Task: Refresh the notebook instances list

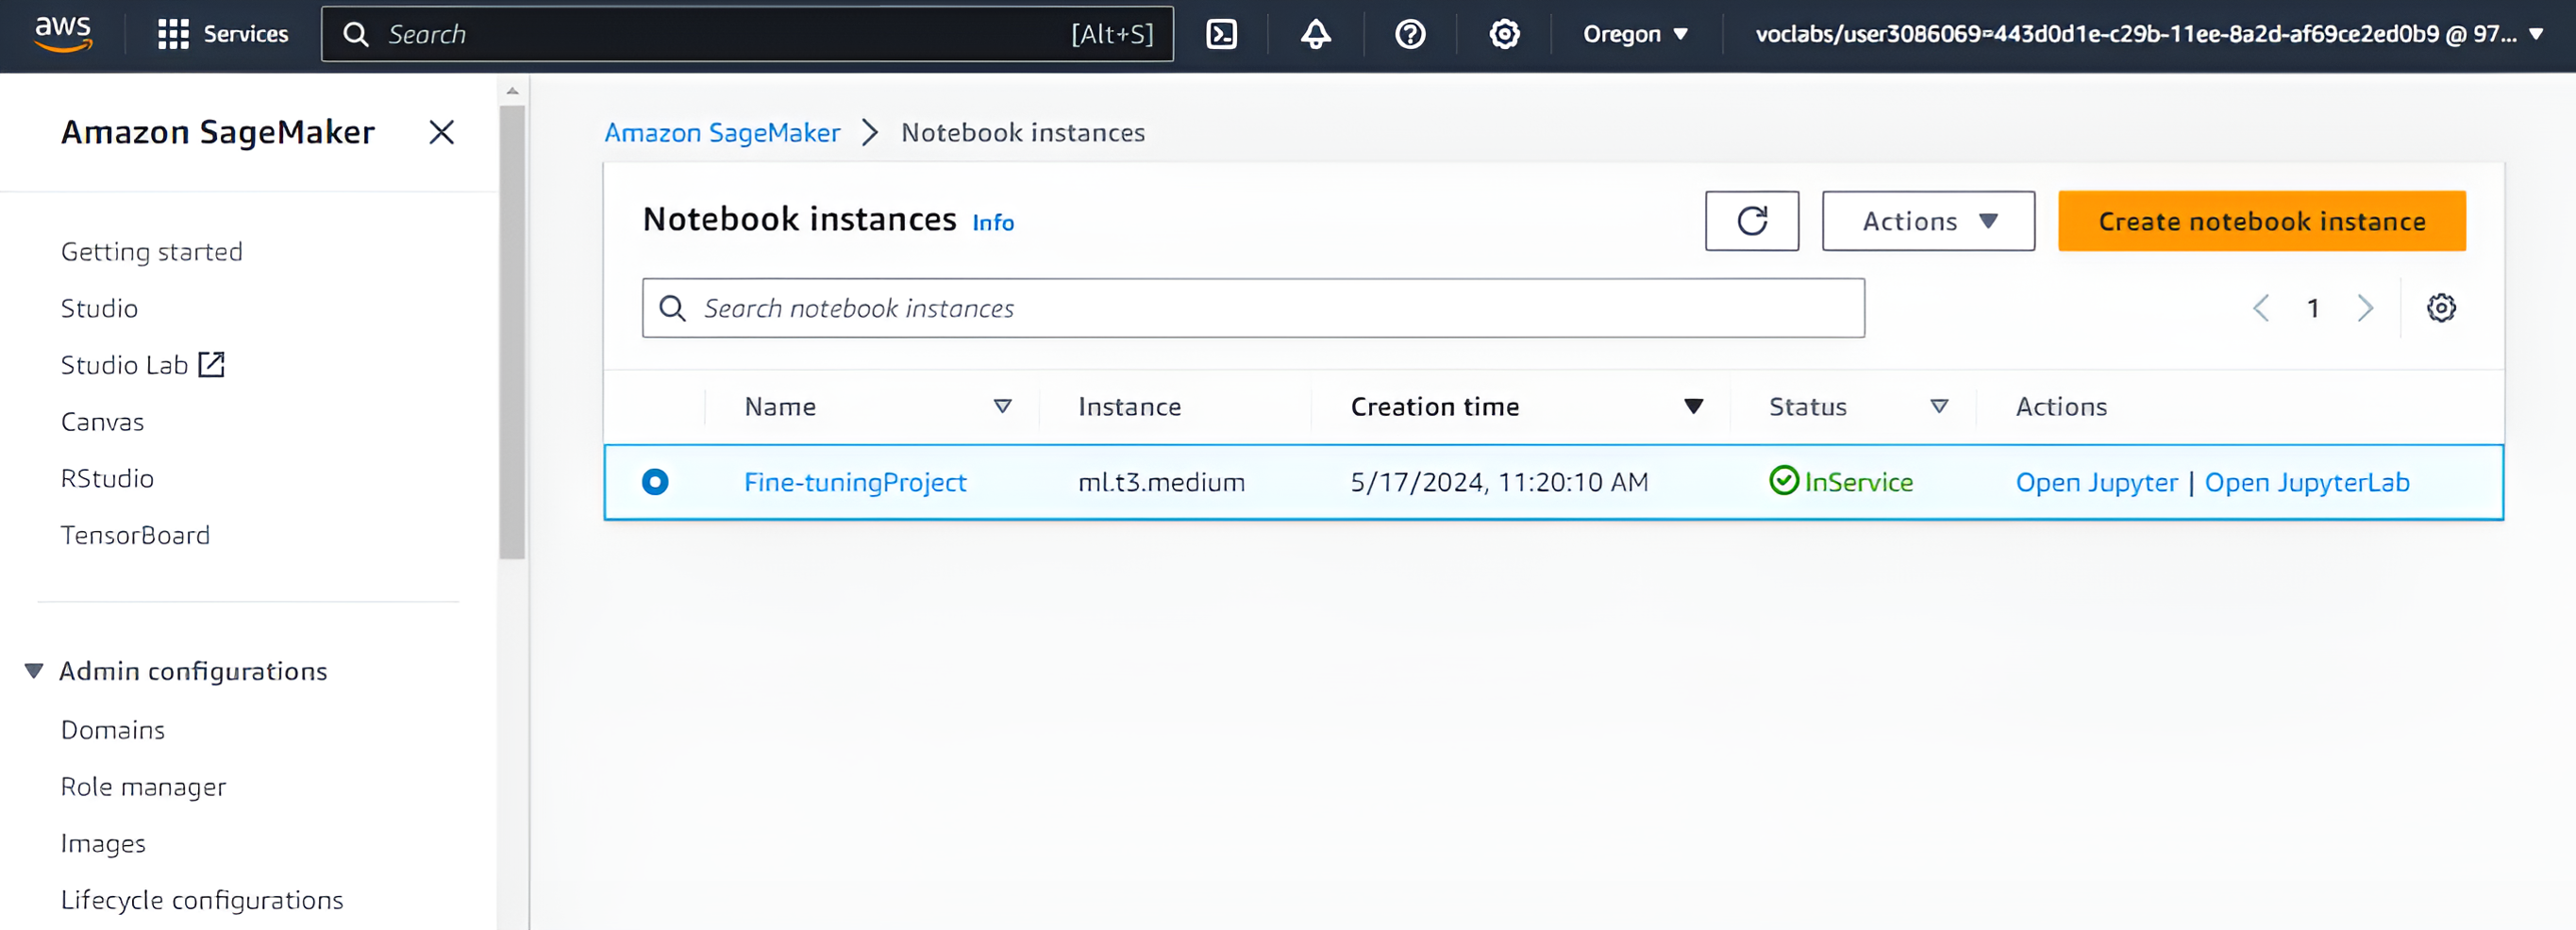Action: [1751, 221]
